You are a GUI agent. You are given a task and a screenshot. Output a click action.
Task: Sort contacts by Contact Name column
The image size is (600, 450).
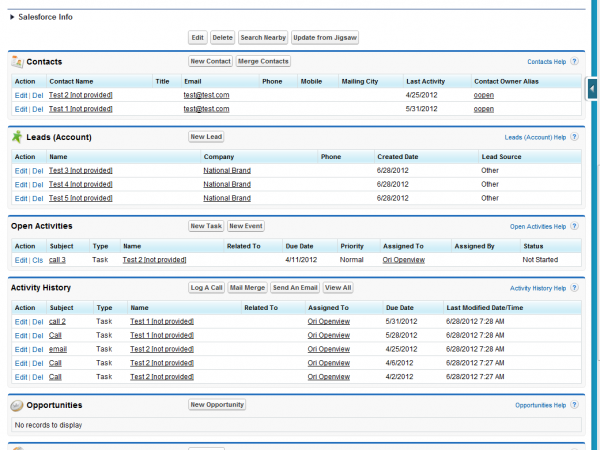(x=71, y=82)
